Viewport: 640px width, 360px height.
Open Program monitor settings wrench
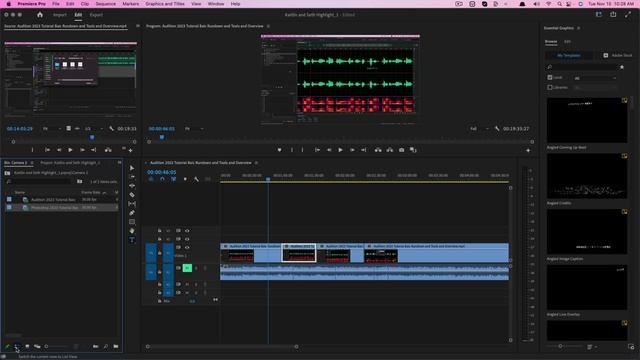click(497, 129)
